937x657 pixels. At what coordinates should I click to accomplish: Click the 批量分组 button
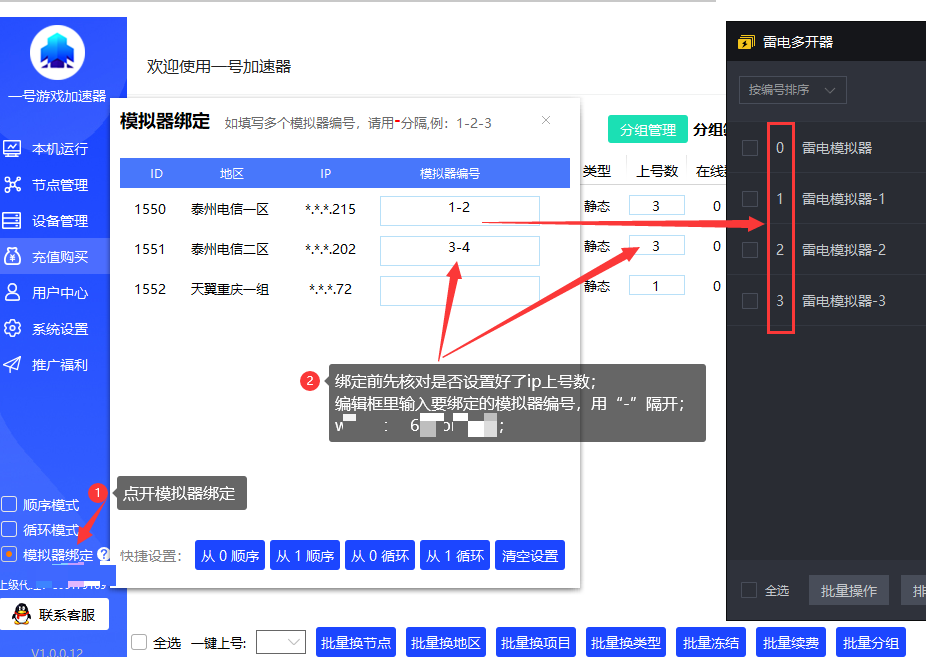tap(871, 643)
